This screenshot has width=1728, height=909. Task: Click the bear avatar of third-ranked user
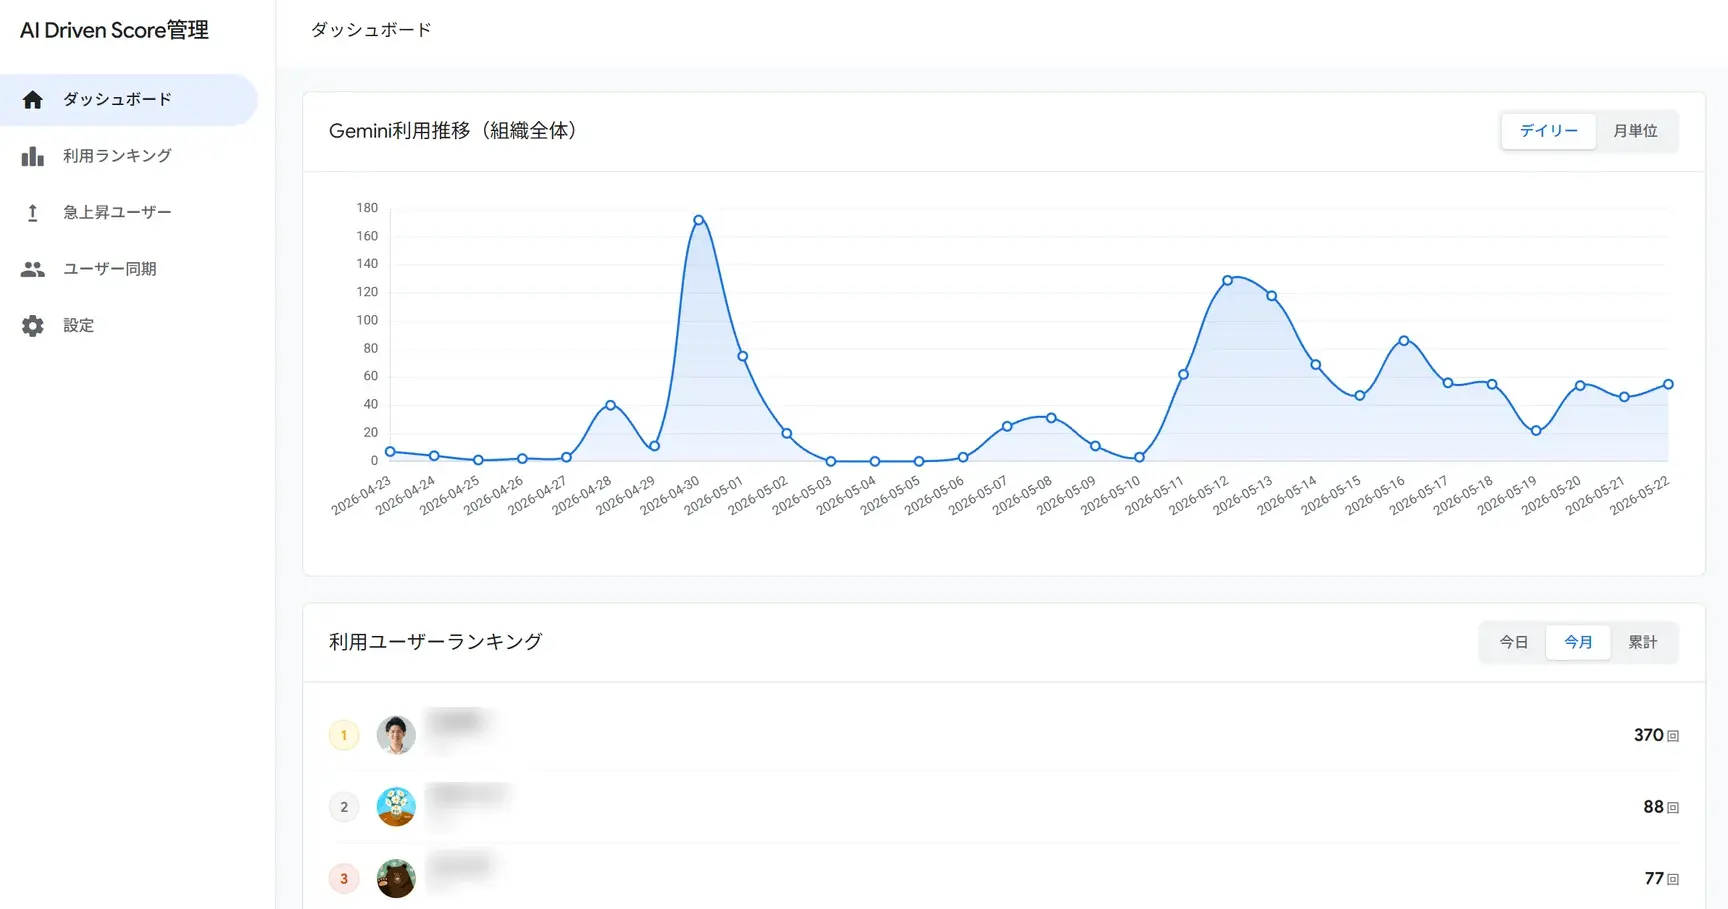click(x=396, y=879)
